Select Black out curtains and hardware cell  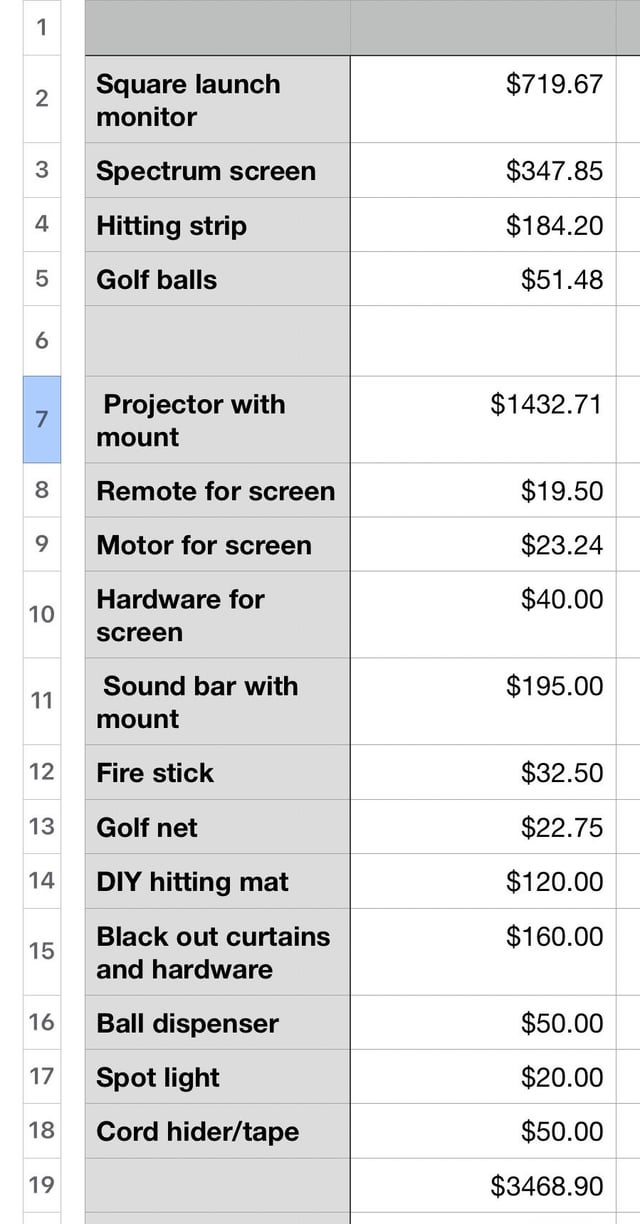[217, 953]
